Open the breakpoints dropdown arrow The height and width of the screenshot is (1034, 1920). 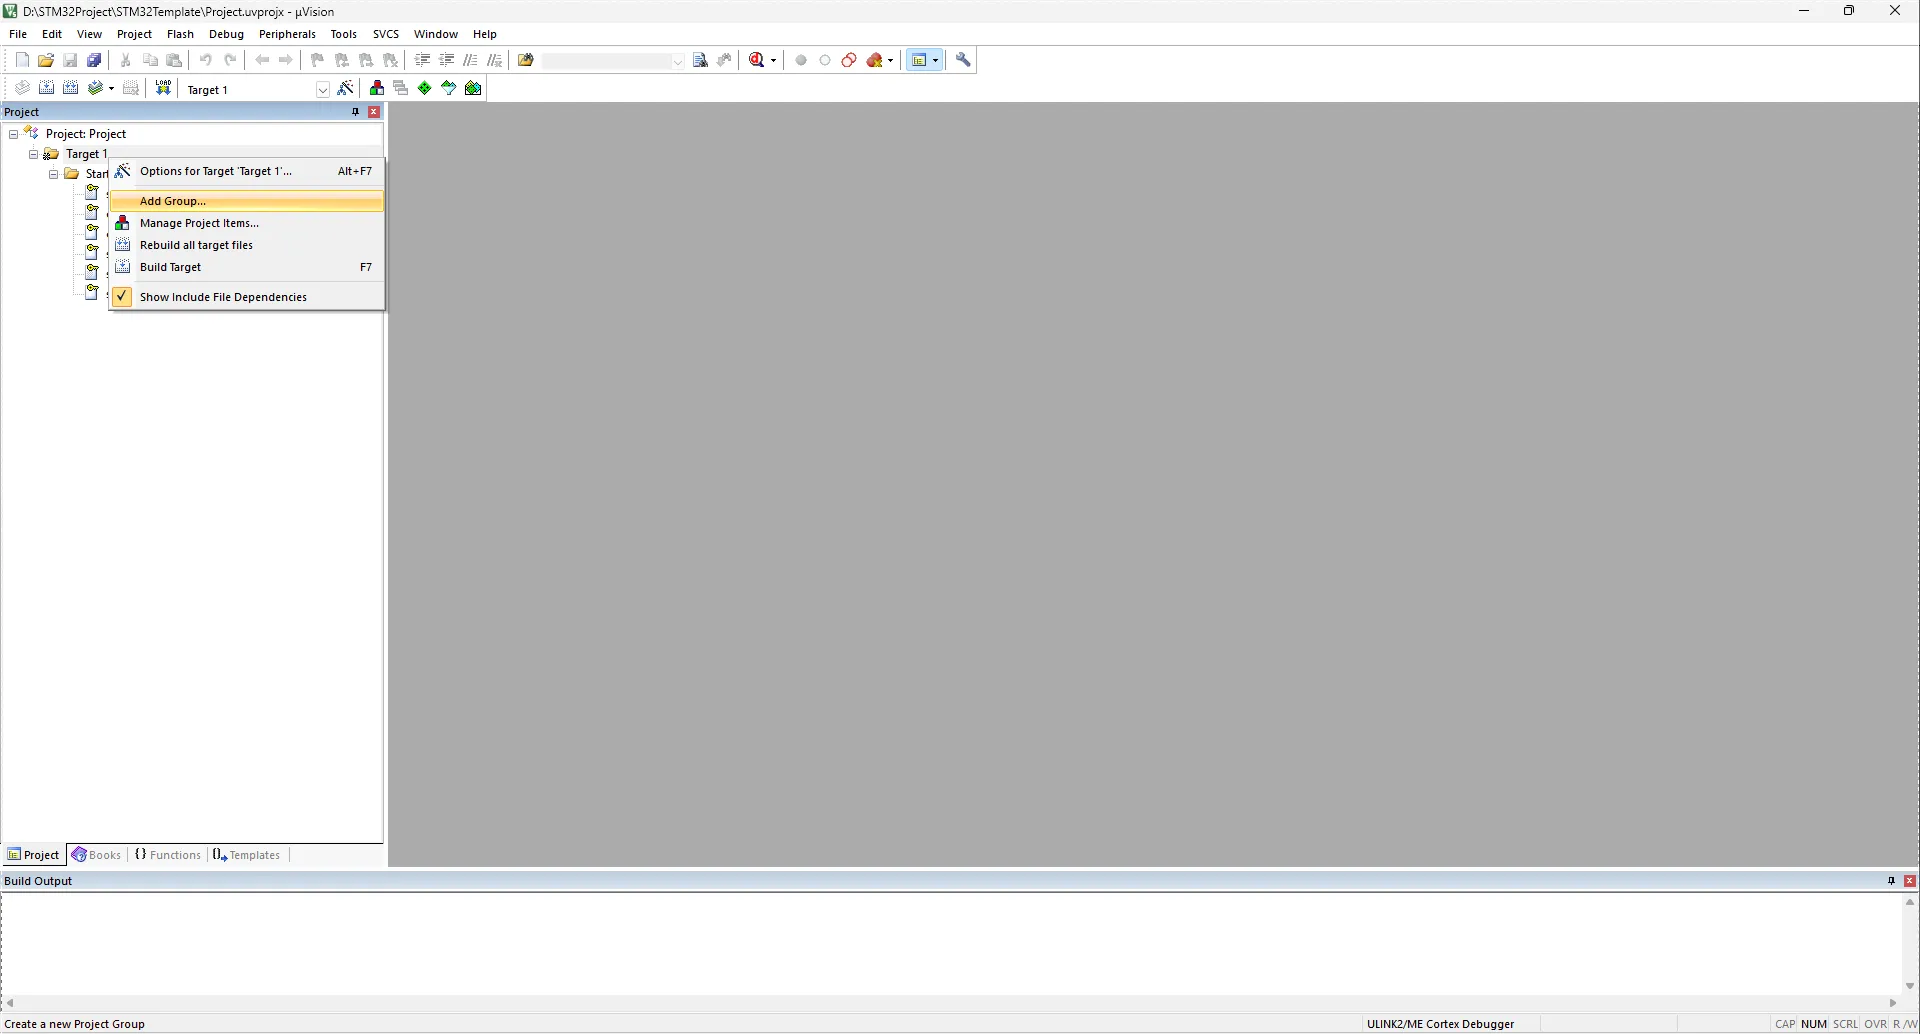coord(890,60)
